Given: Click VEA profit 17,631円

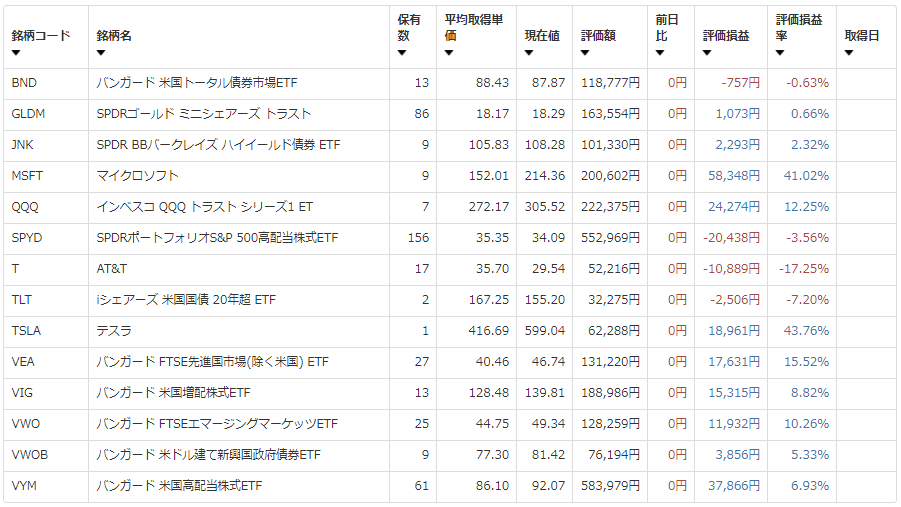Looking at the screenshot, I should [734, 362].
